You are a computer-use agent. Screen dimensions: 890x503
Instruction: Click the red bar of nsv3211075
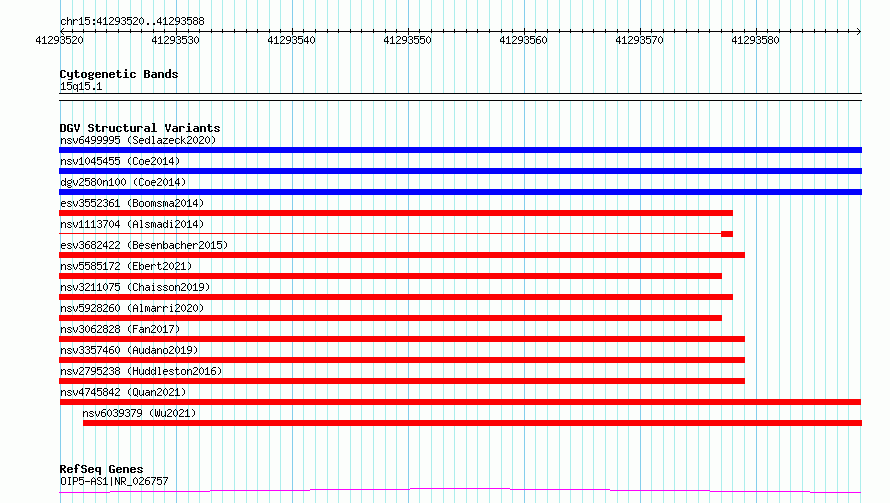point(396,297)
